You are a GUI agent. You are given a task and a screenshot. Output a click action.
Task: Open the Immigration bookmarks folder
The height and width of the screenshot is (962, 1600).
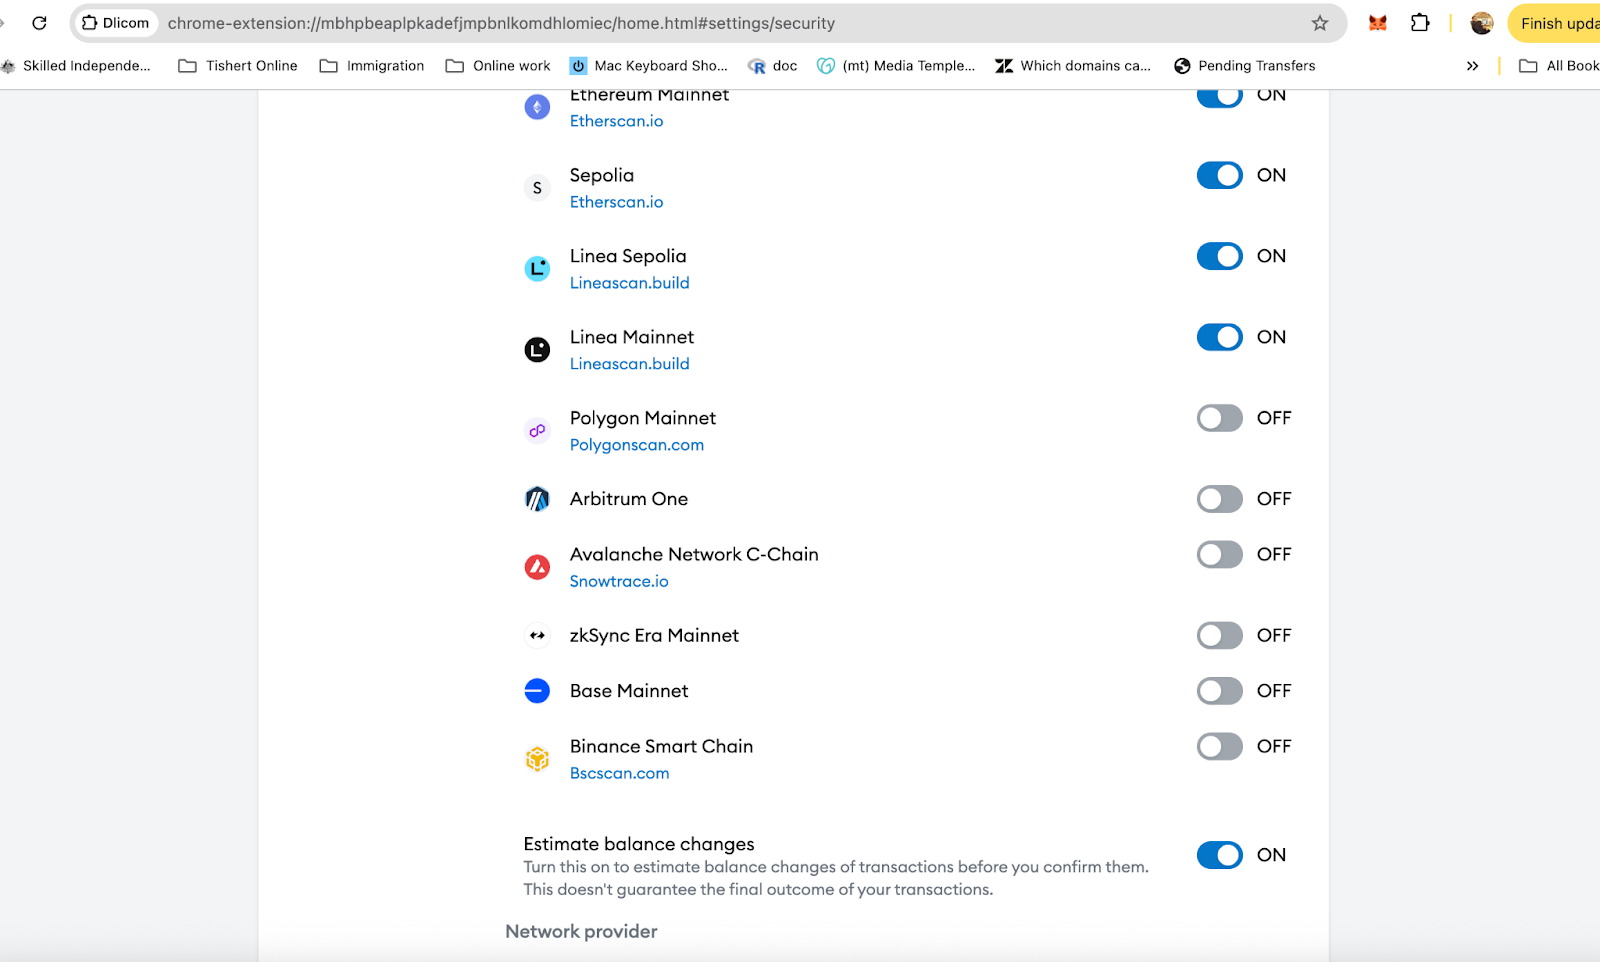click(x=372, y=66)
